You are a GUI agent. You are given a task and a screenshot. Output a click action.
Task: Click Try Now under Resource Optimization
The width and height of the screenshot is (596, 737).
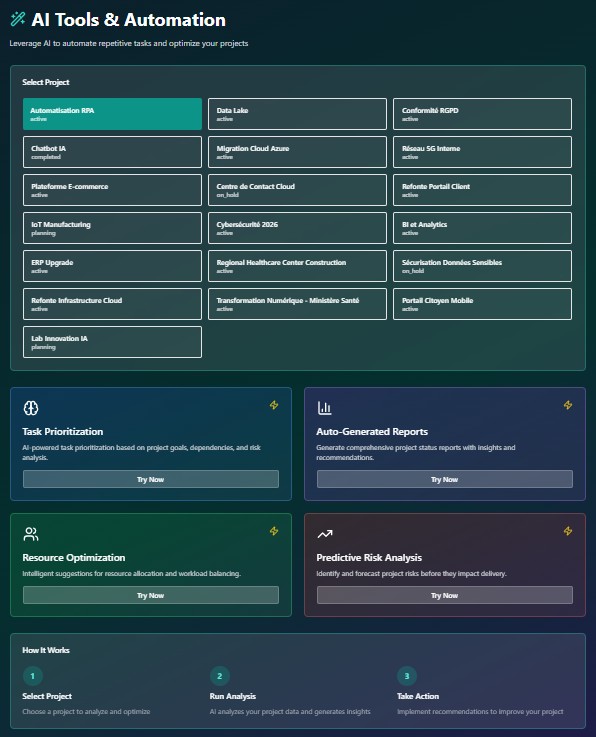point(151,596)
